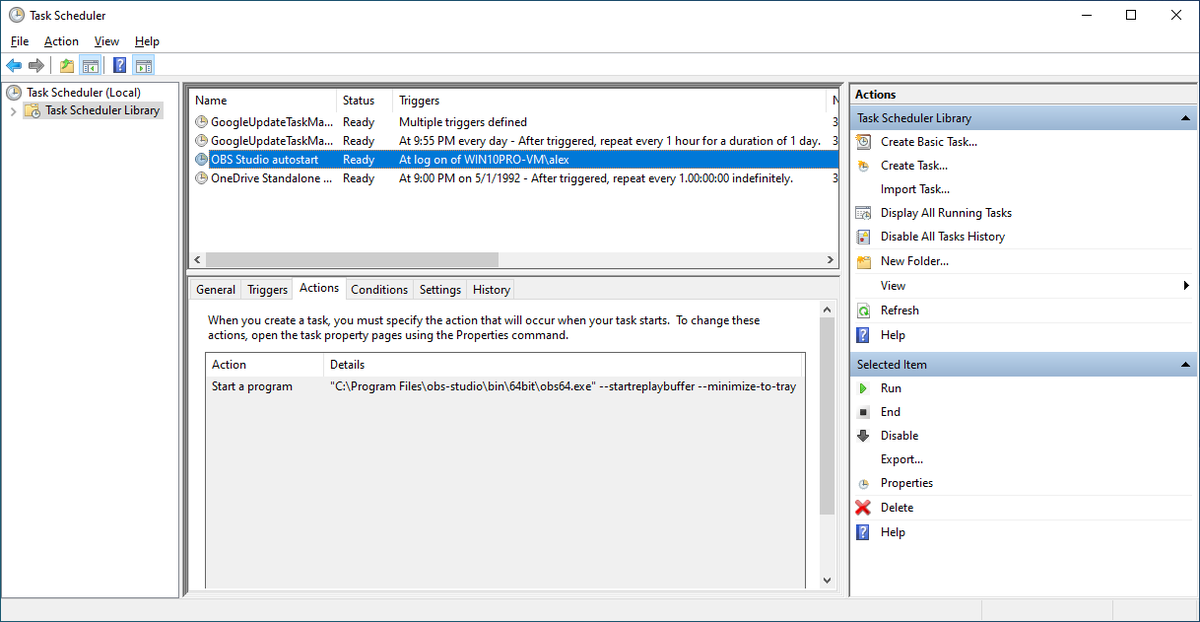
Task: Open the File menu
Action: point(20,41)
